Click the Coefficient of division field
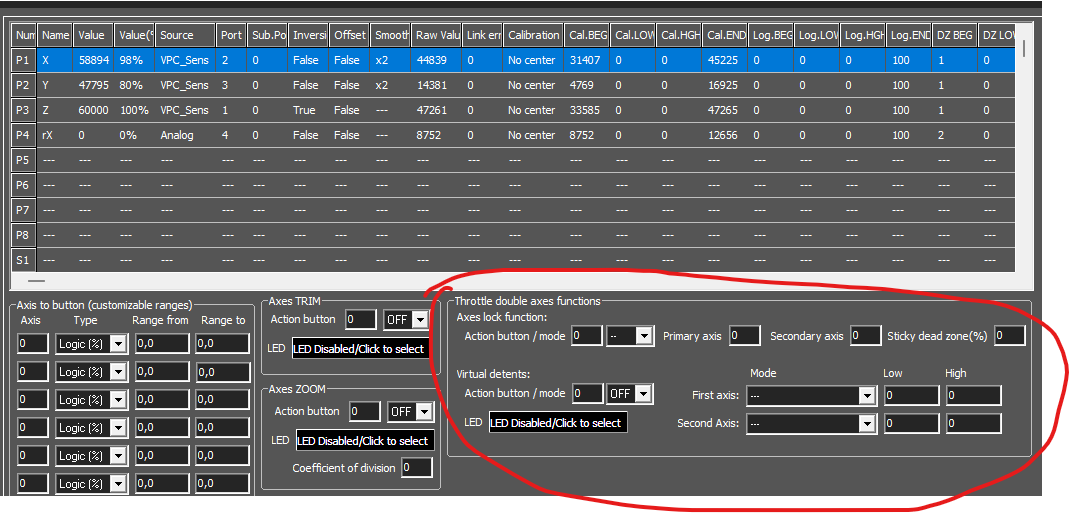 coord(417,468)
